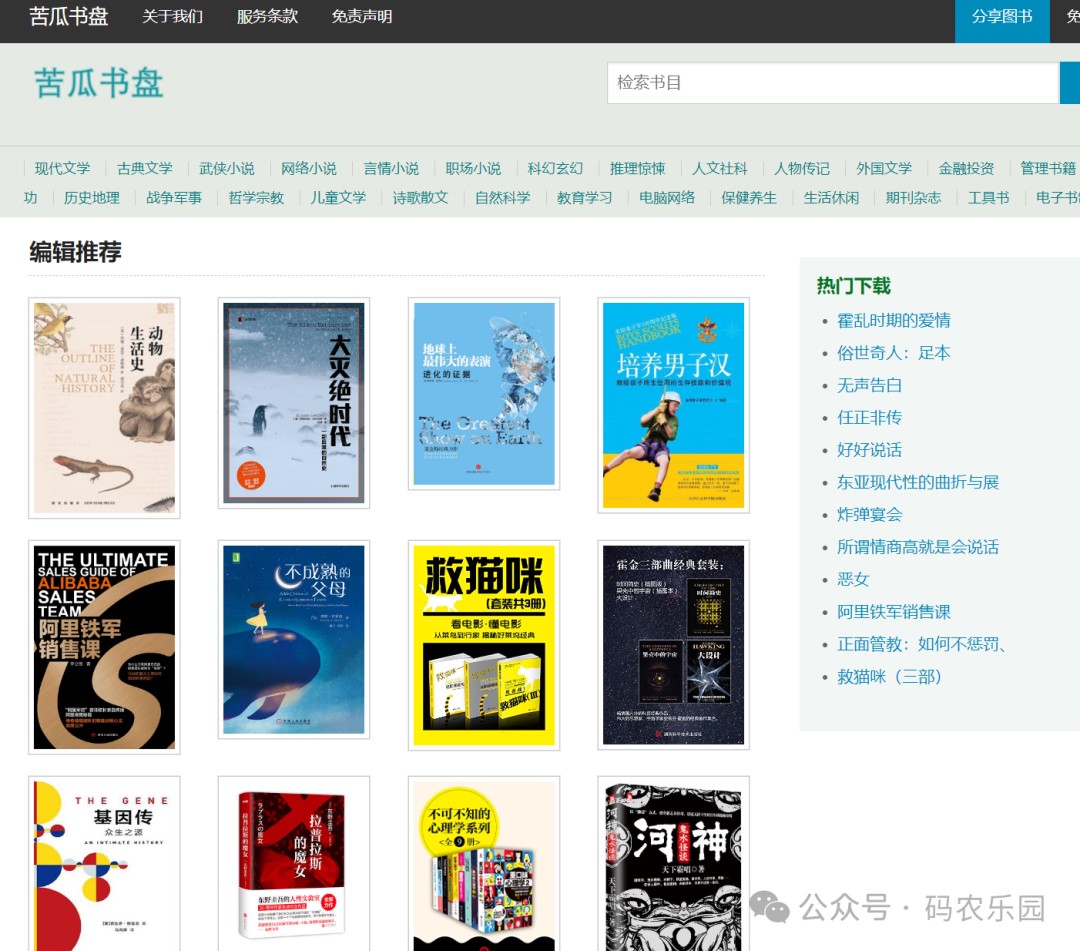
Task: Open 霍乱时期的爱情 in 热门下载
Action: tap(893, 320)
